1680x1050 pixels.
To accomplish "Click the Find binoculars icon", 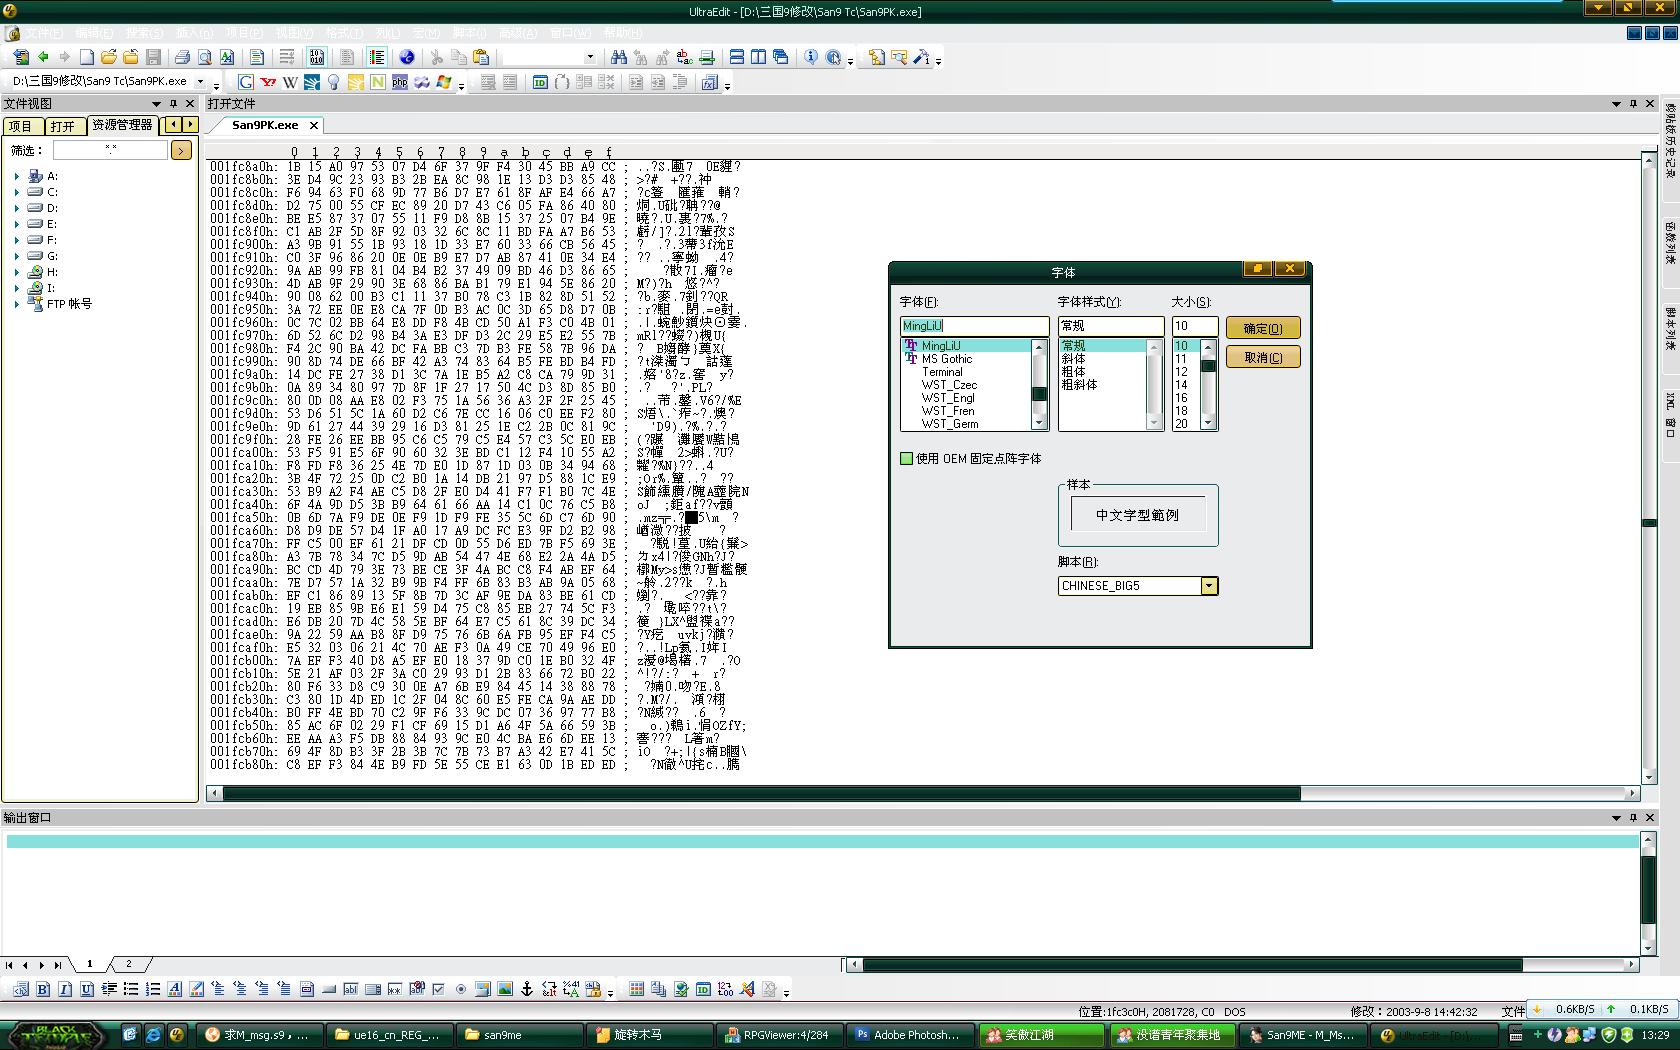I will [618, 57].
